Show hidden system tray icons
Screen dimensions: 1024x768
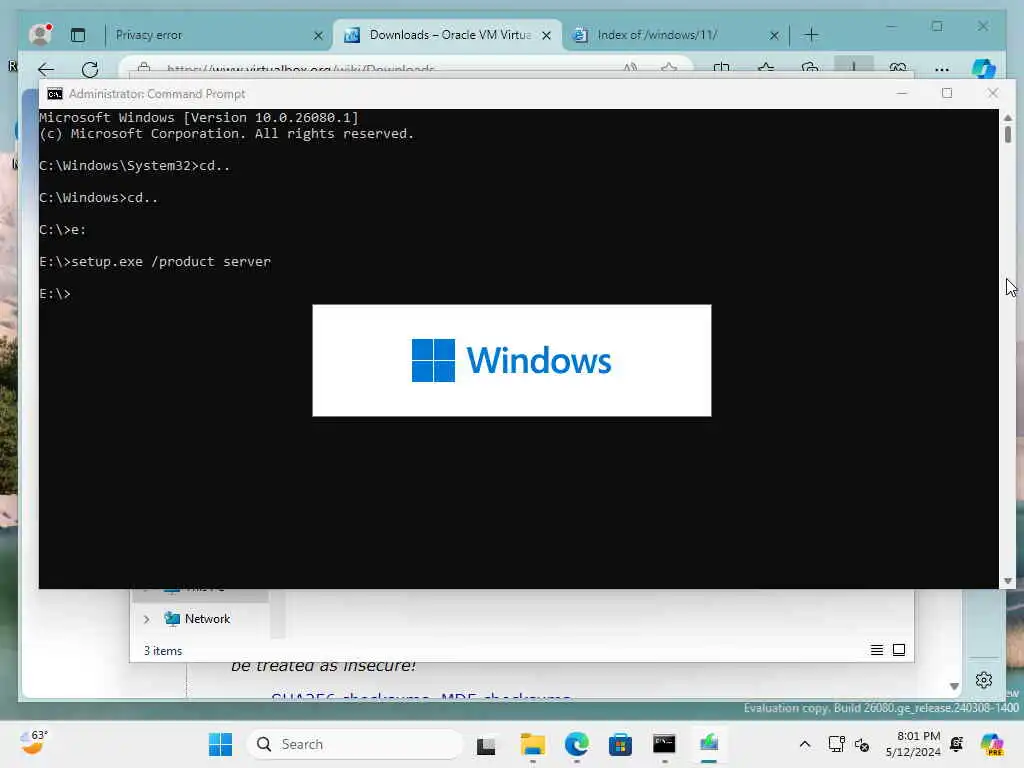tap(805, 744)
